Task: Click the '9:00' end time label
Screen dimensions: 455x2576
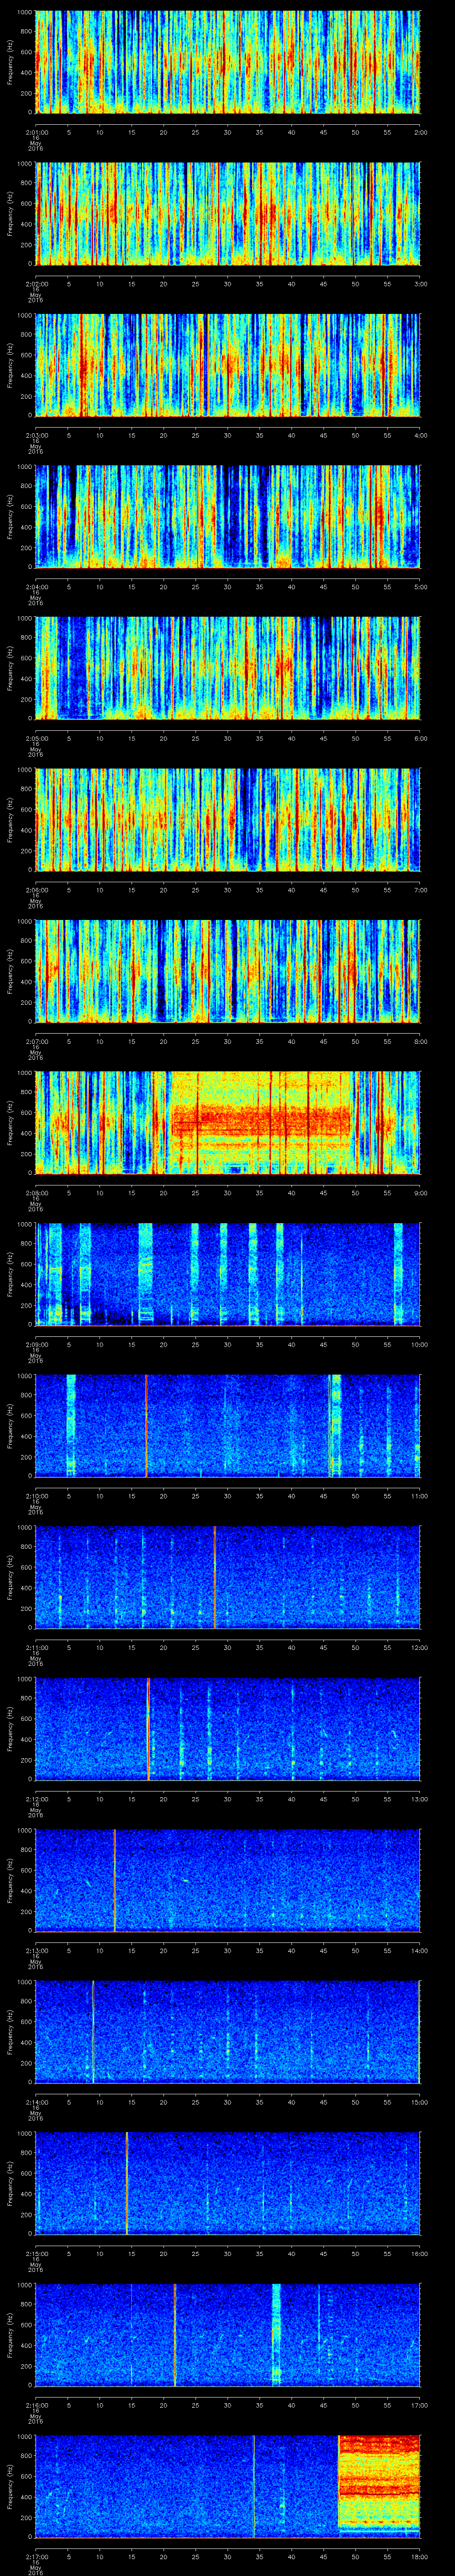Action: 420,1192
